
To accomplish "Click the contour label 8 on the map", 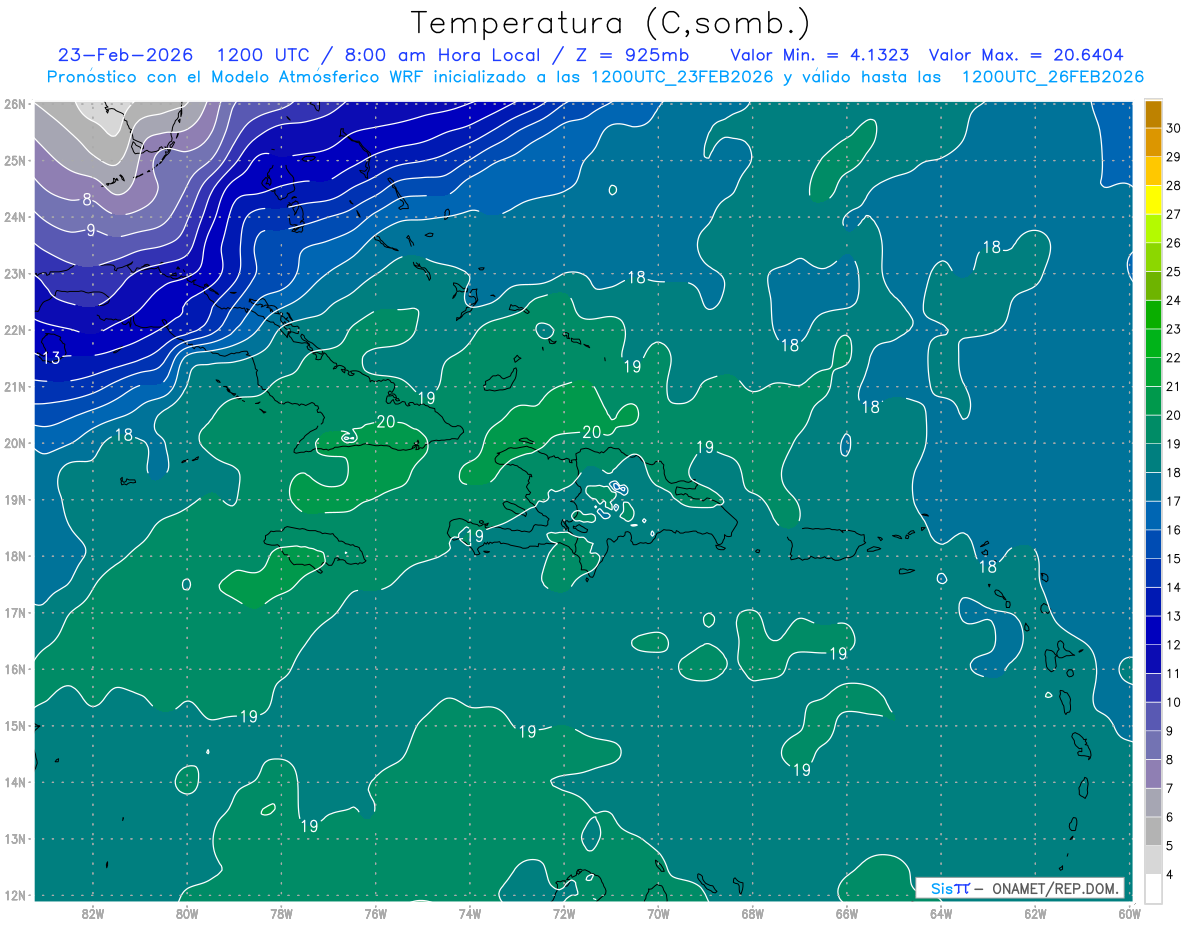I will [87, 200].
